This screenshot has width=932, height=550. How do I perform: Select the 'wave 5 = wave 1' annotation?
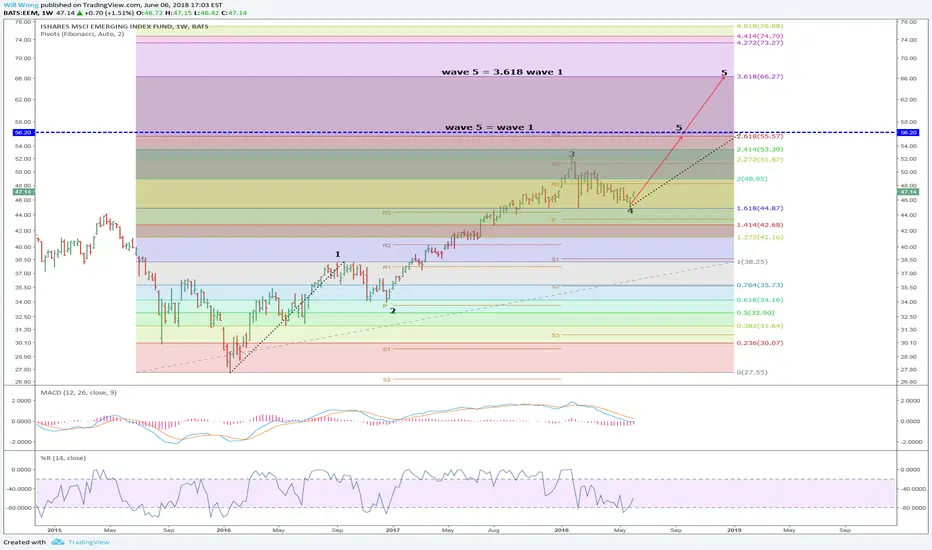[489, 127]
